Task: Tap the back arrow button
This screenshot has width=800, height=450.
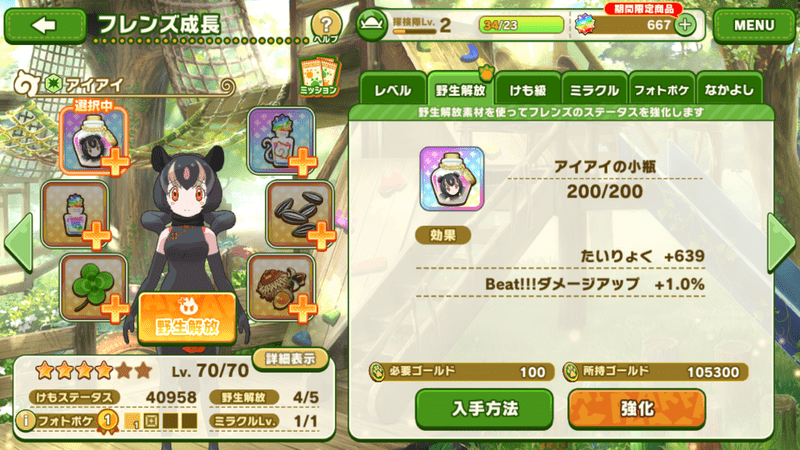Action: pyautogui.click(x=45, y=25)
